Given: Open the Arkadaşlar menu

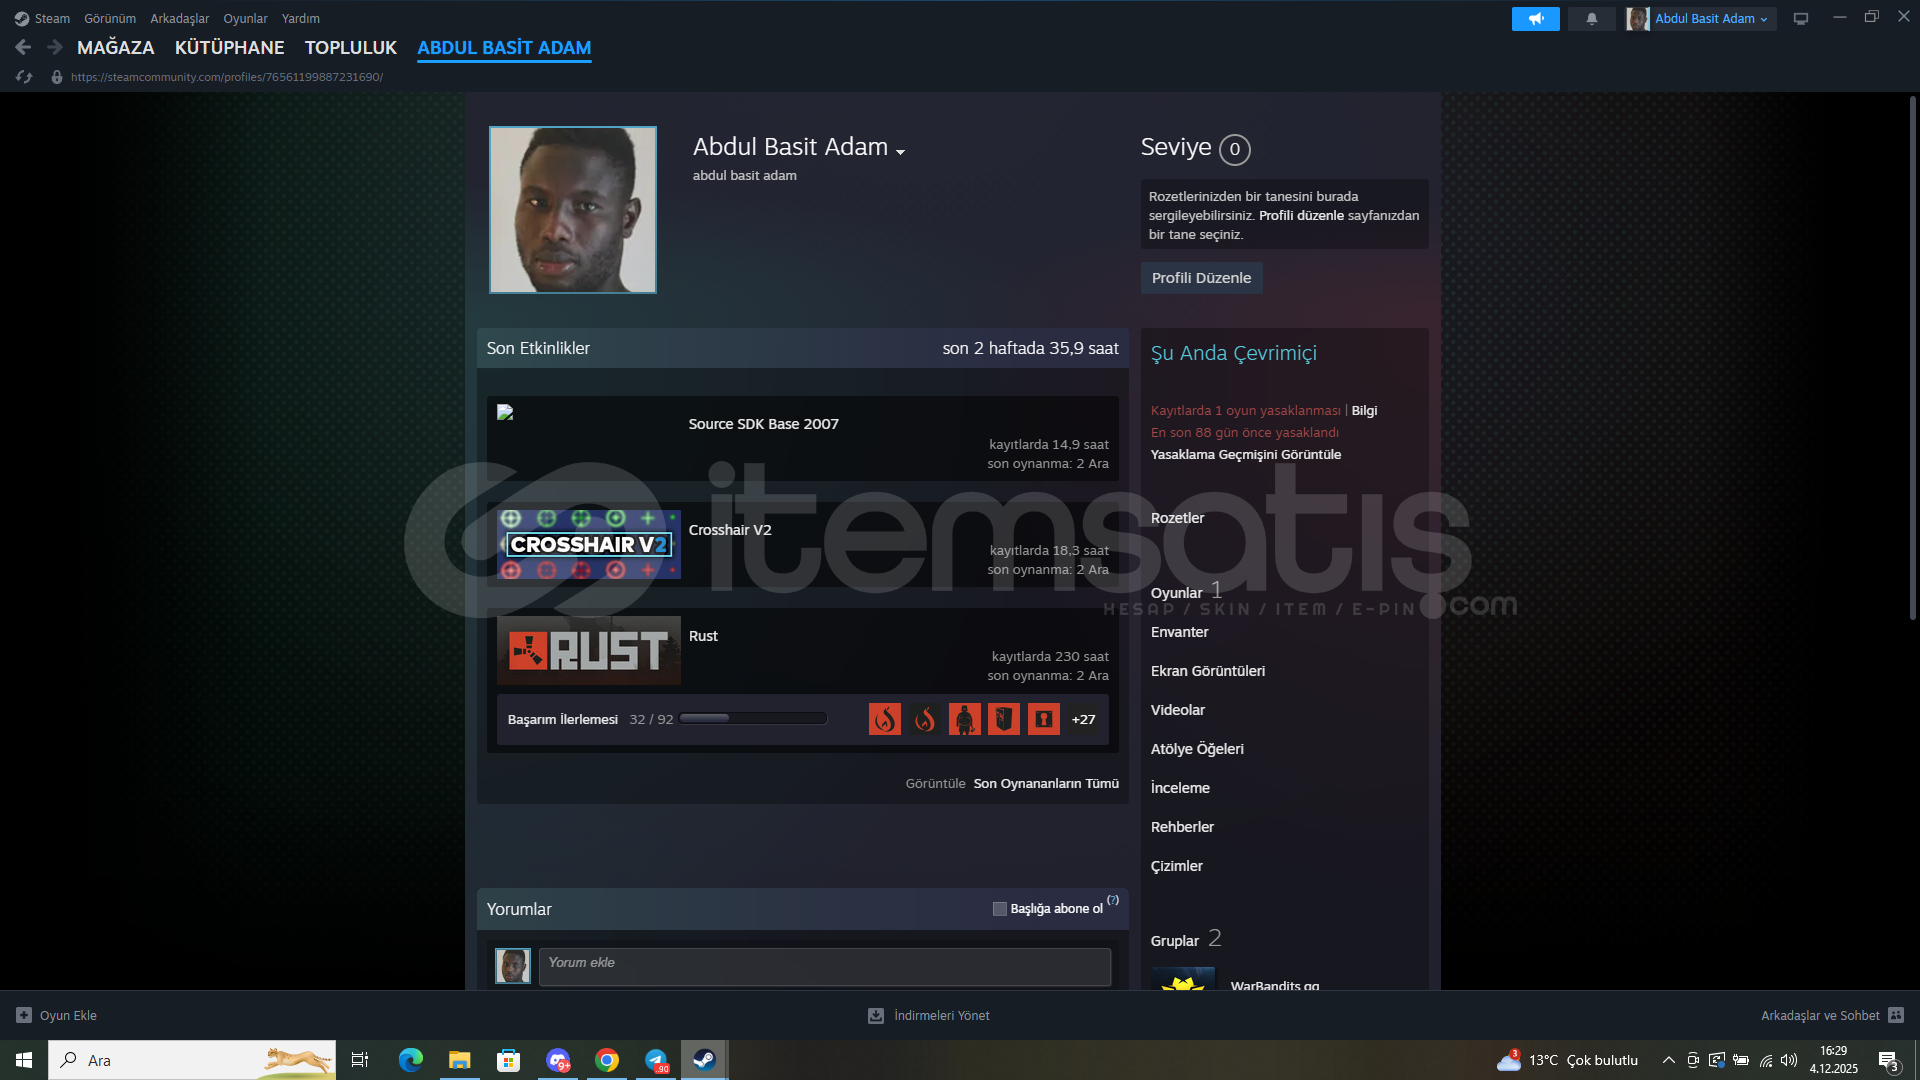Looking at the screenshot, I should [x=179, y=18].
